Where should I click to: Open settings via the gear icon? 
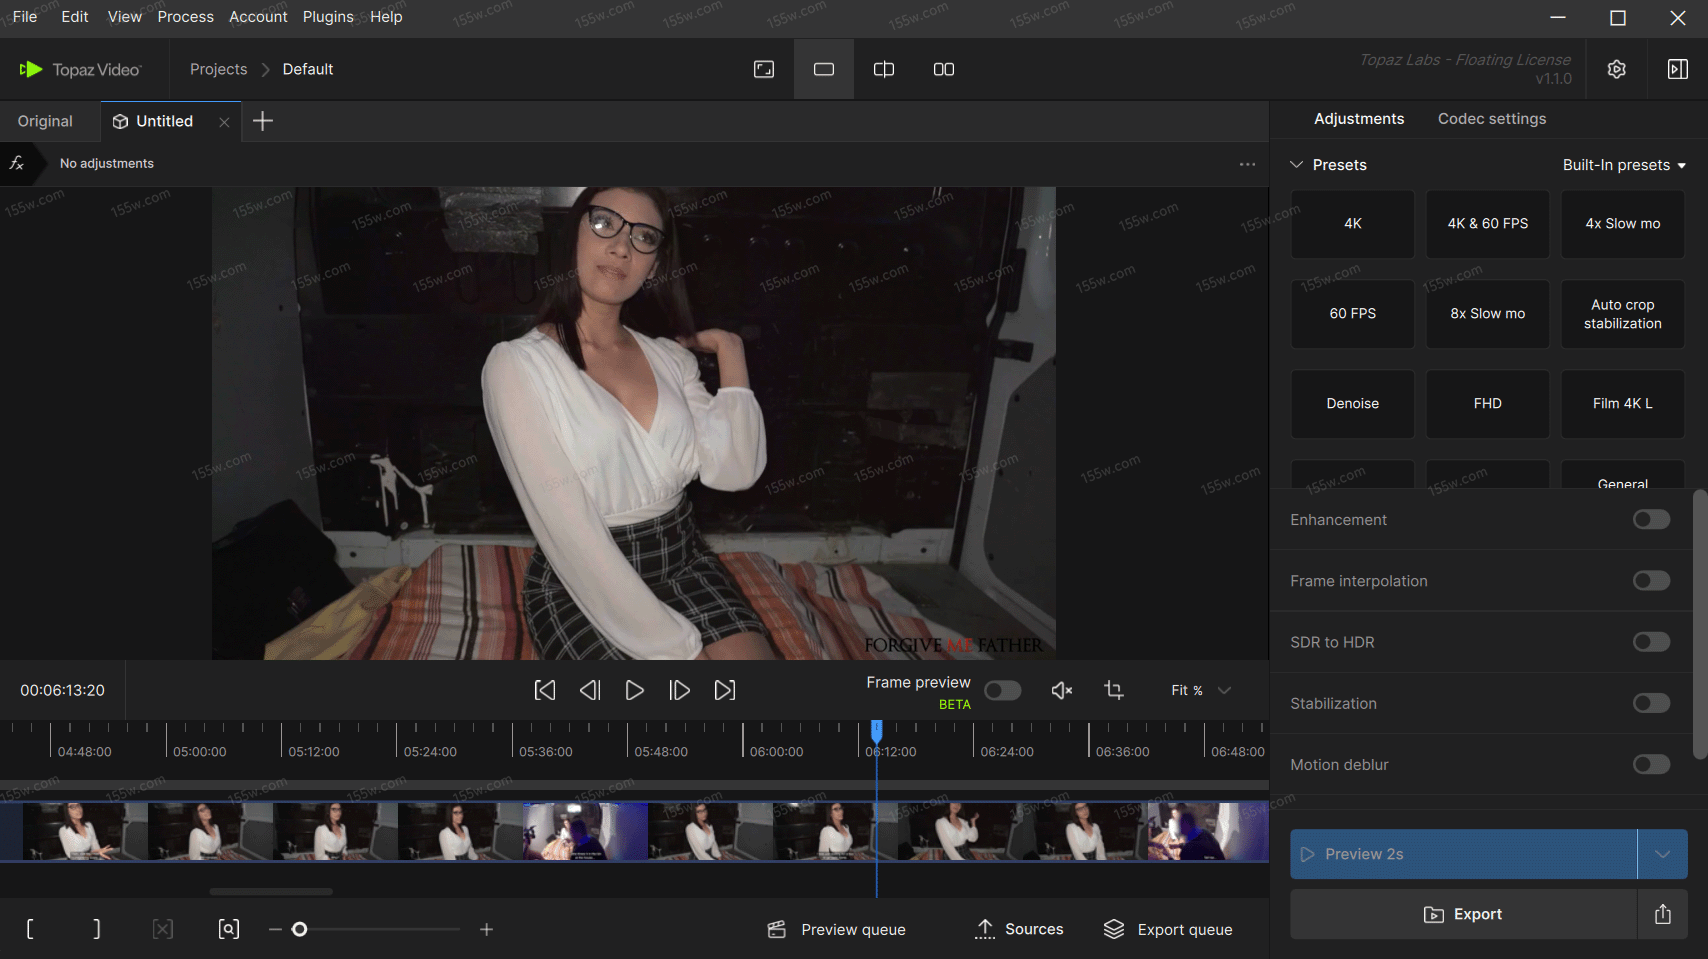1616,69
